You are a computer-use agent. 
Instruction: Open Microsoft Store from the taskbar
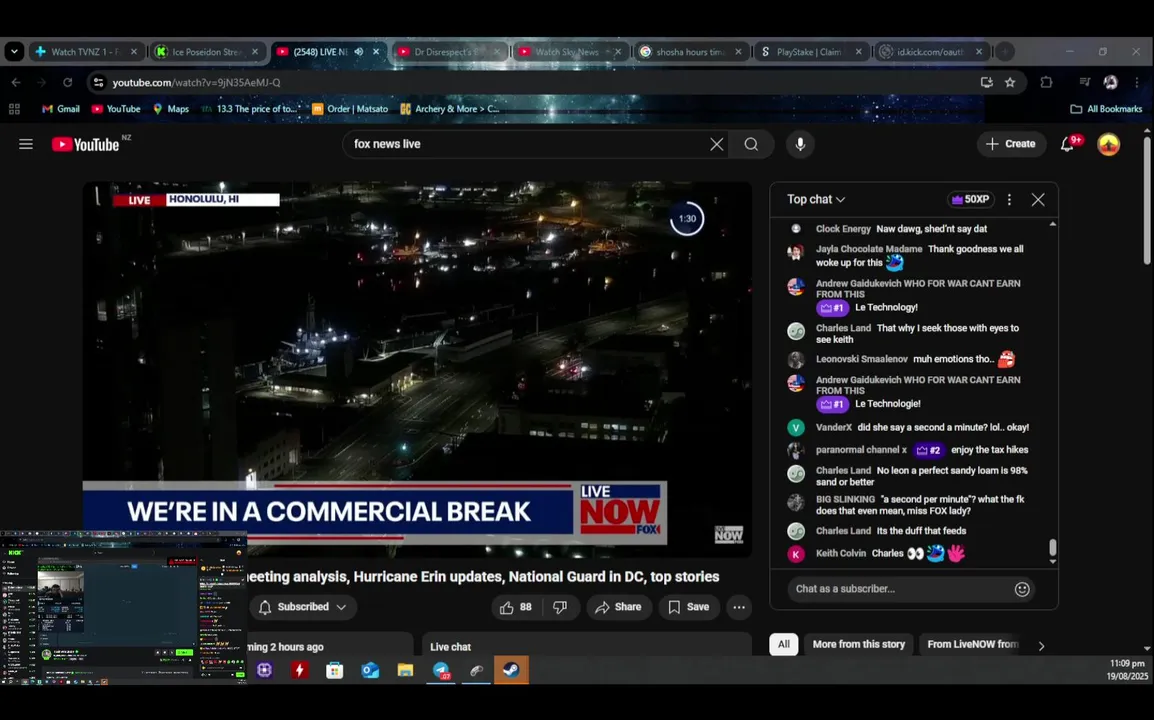pyautogui.click(x=335, y=670)
